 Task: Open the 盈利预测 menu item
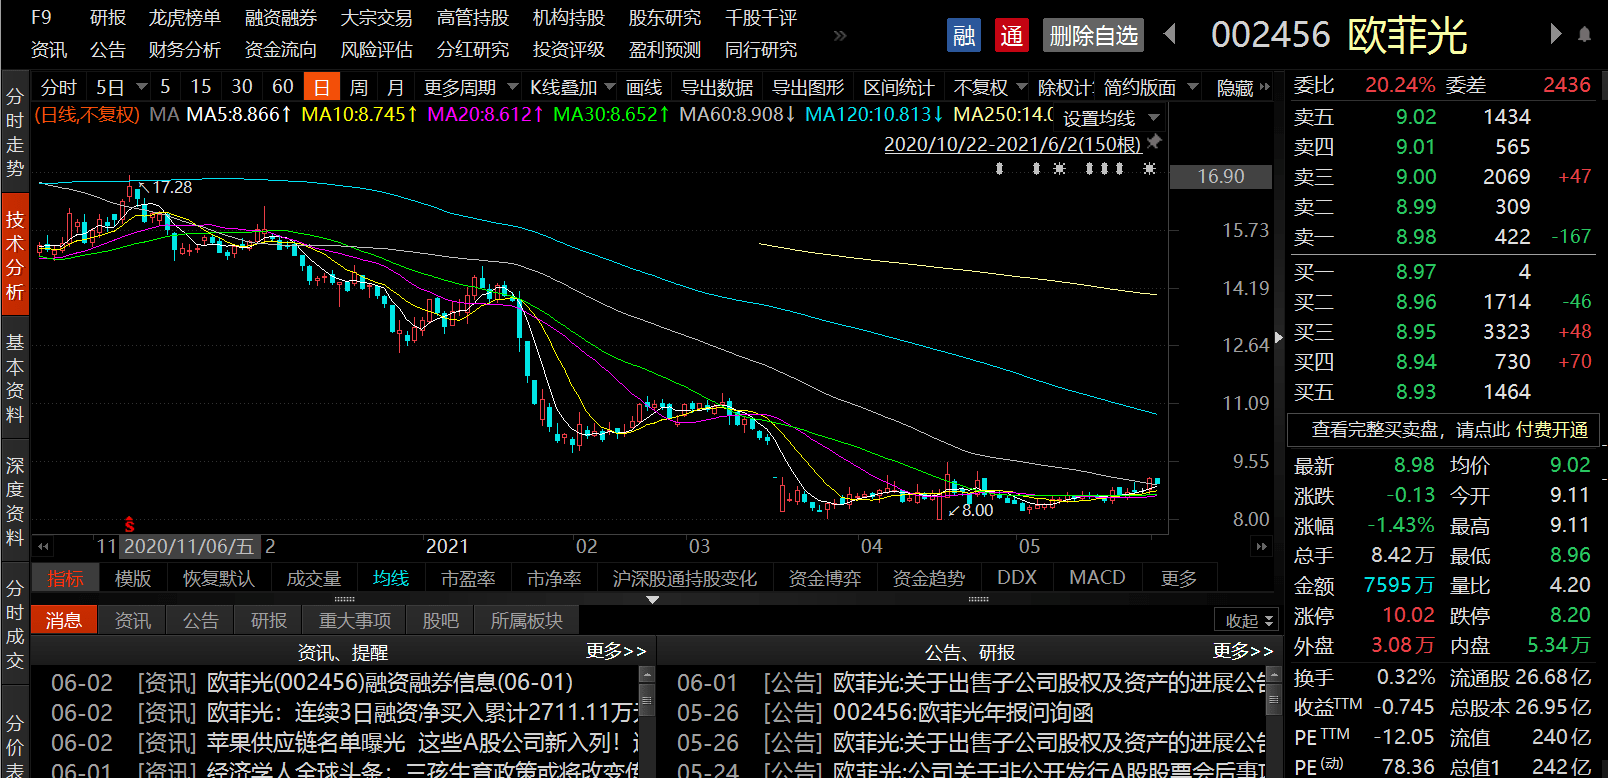(x=665, y=49)
